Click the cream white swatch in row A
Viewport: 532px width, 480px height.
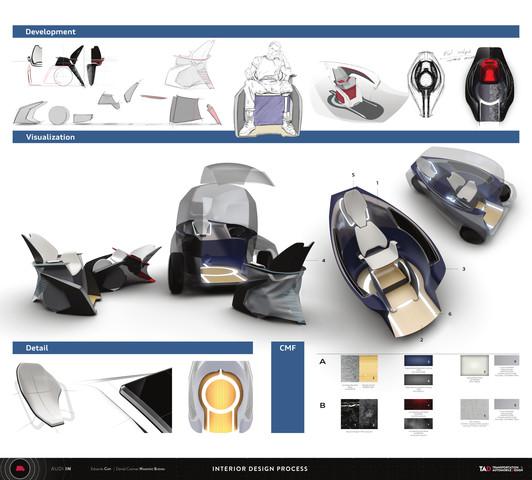click(474, 365)
